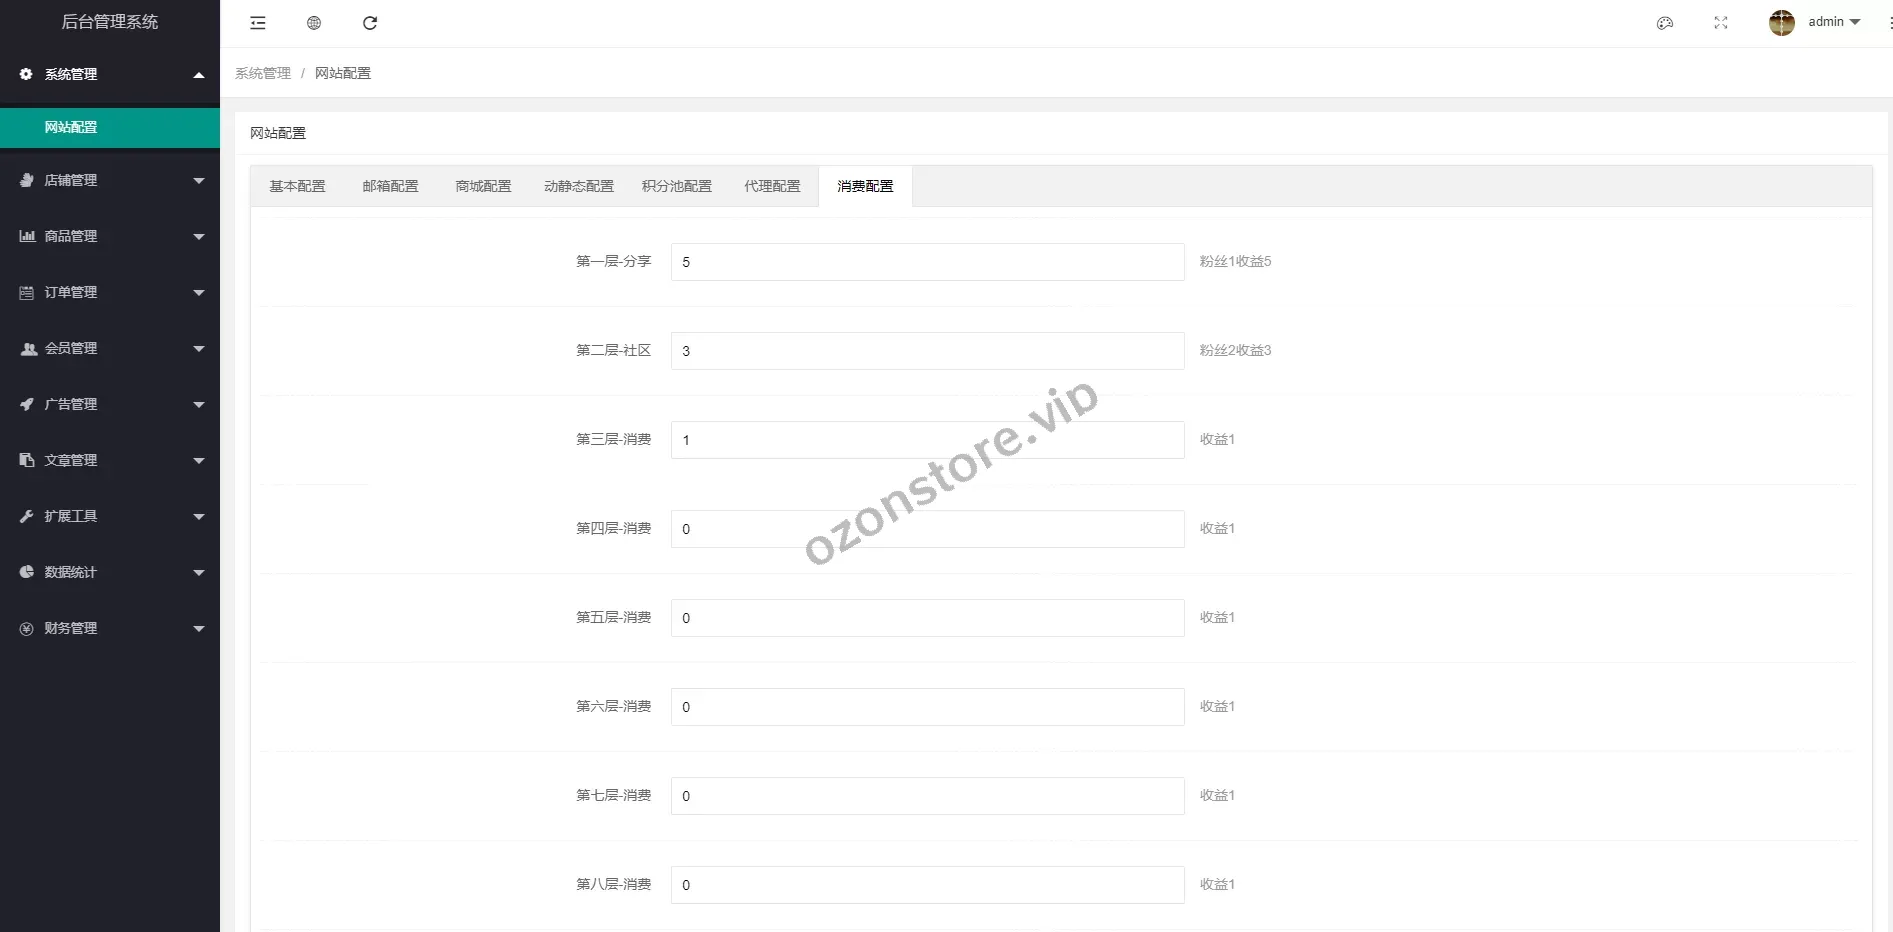This screenshot has height=932, width=1893.
Task: Click the 财务管理 yen icon
Action: (x=27, y=628)
